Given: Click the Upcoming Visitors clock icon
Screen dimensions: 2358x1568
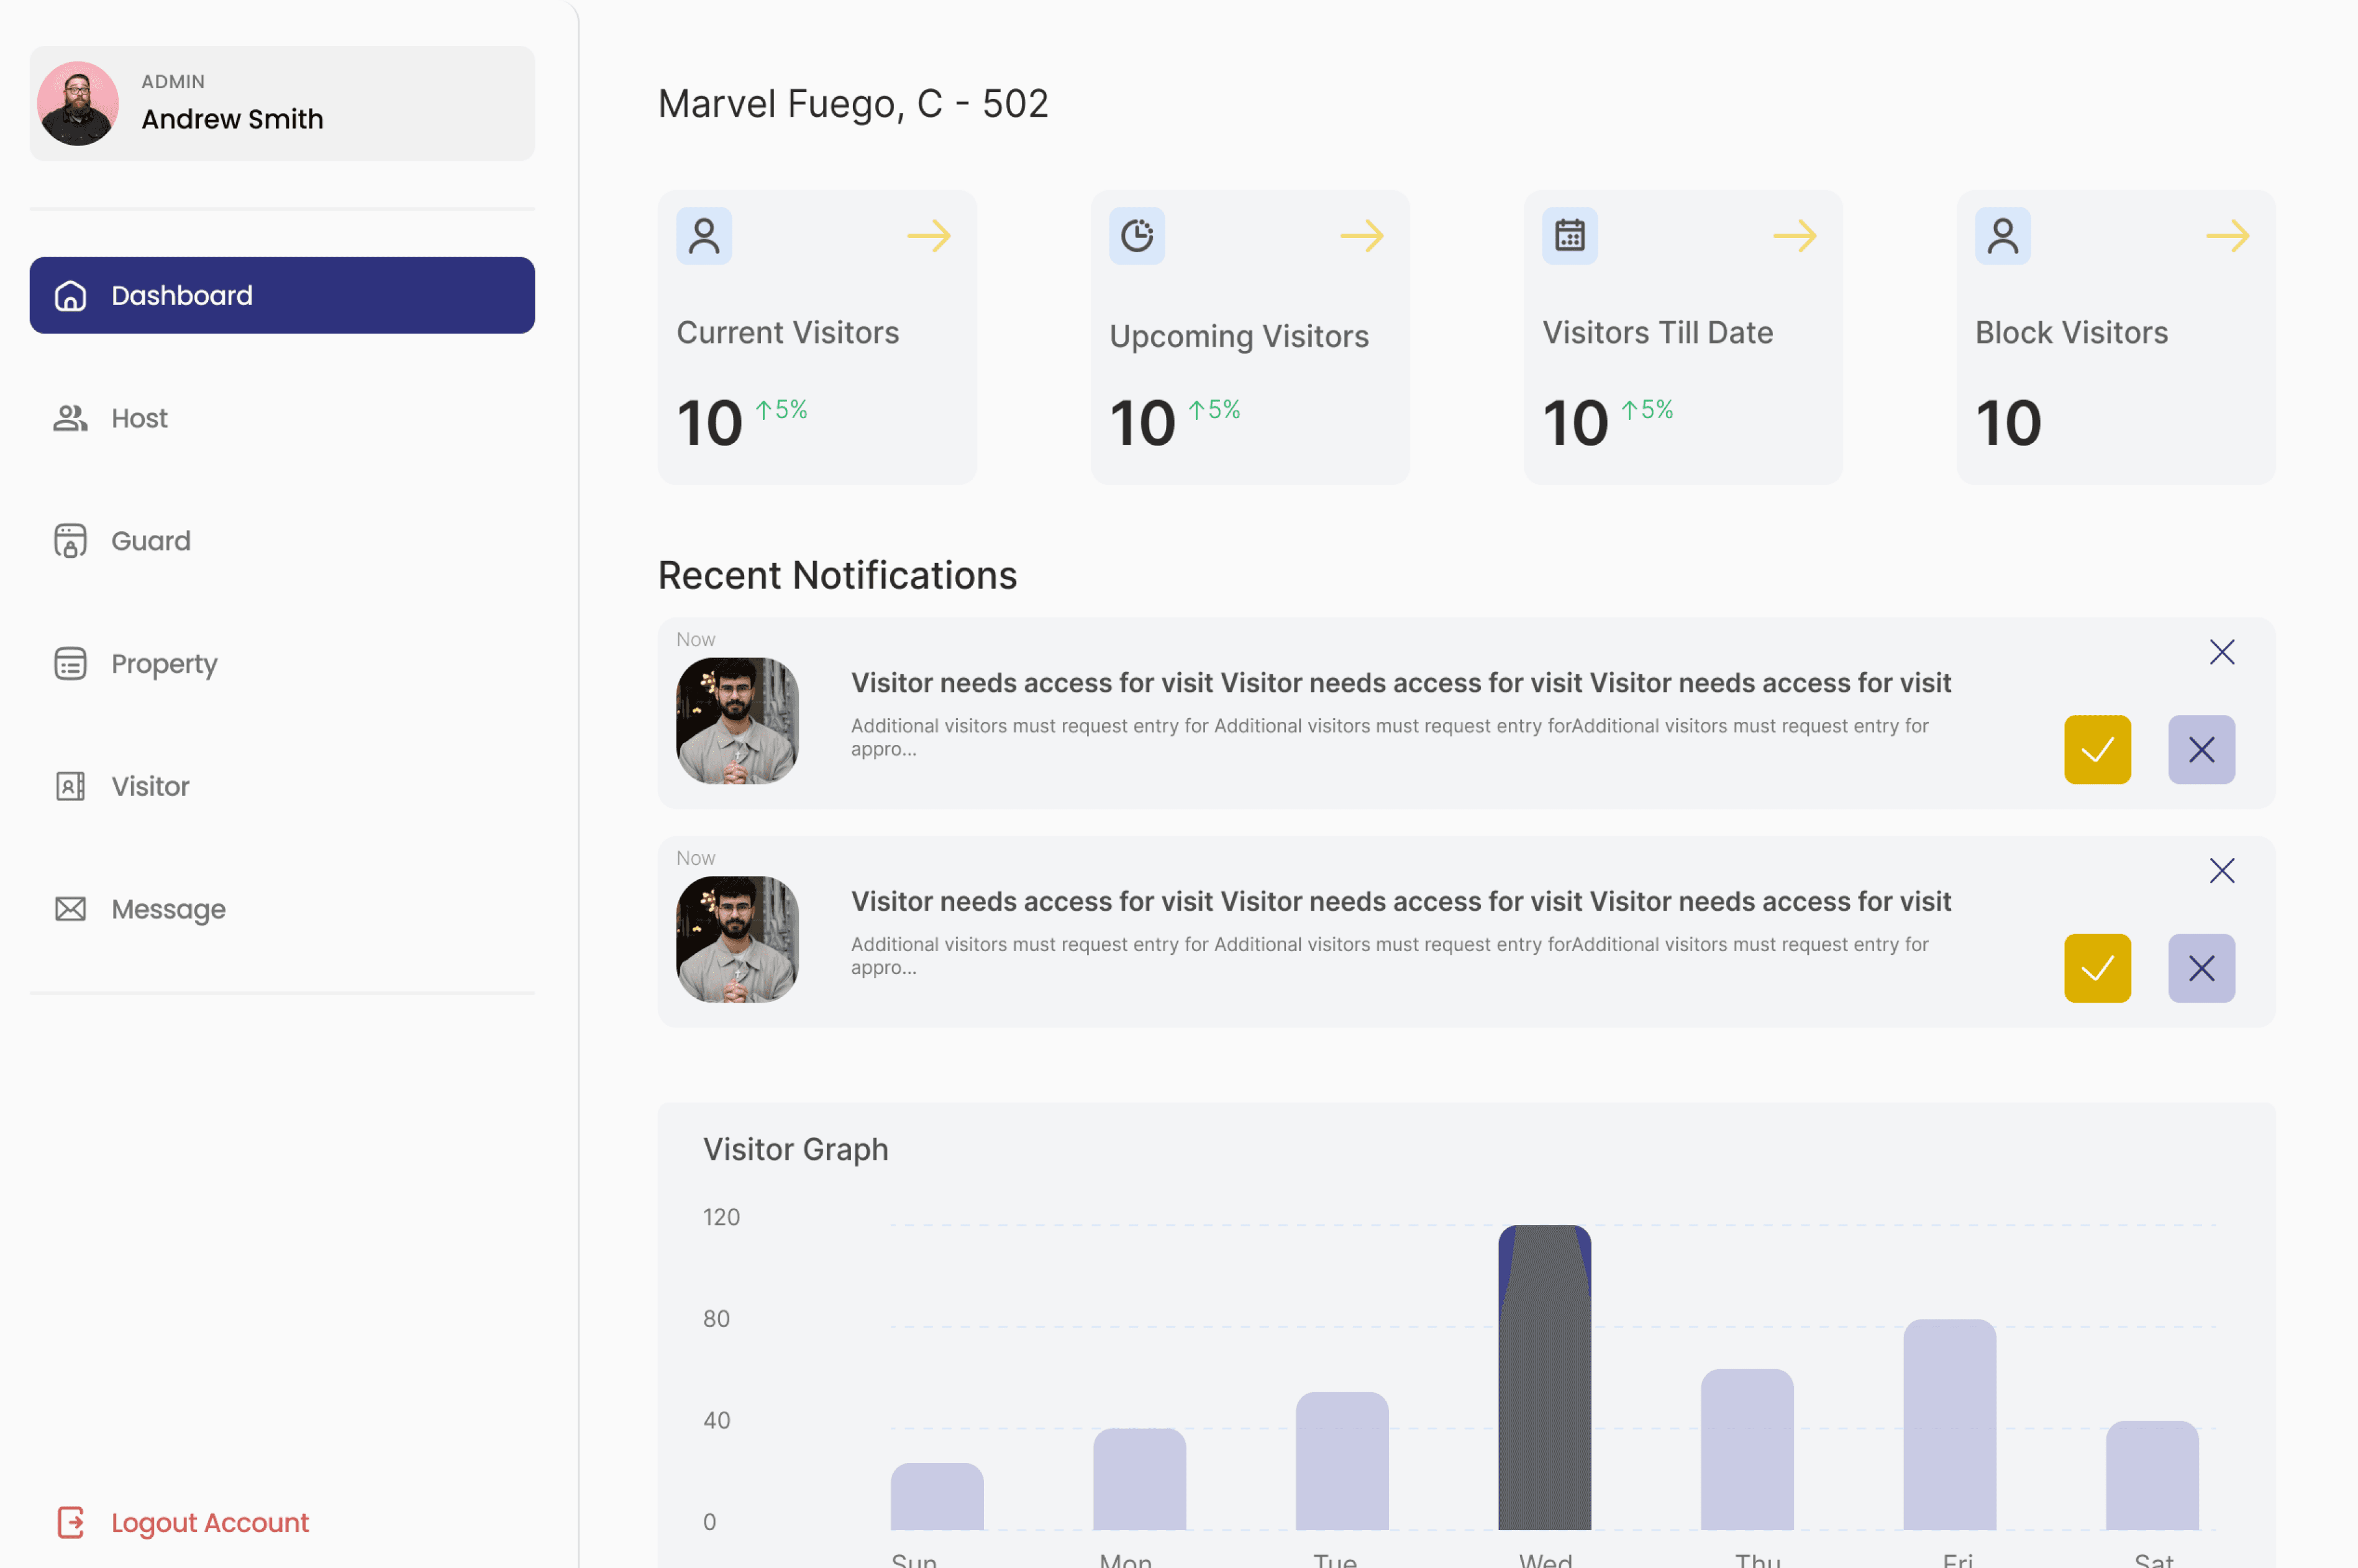Looking at the screenshot, I should [1136, 236].
